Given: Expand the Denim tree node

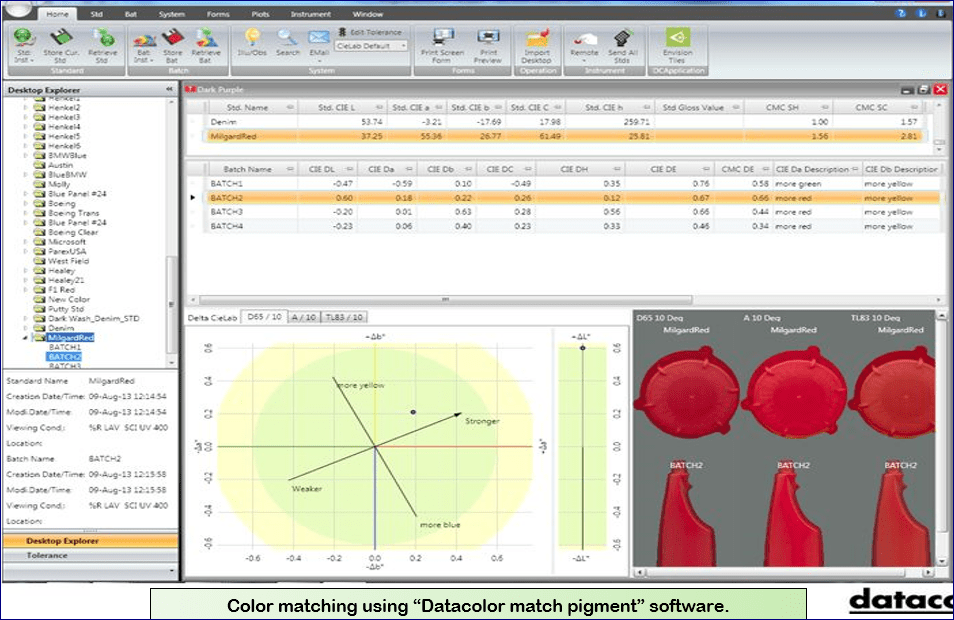Looking at the screenshot, I should coord(25,328).
